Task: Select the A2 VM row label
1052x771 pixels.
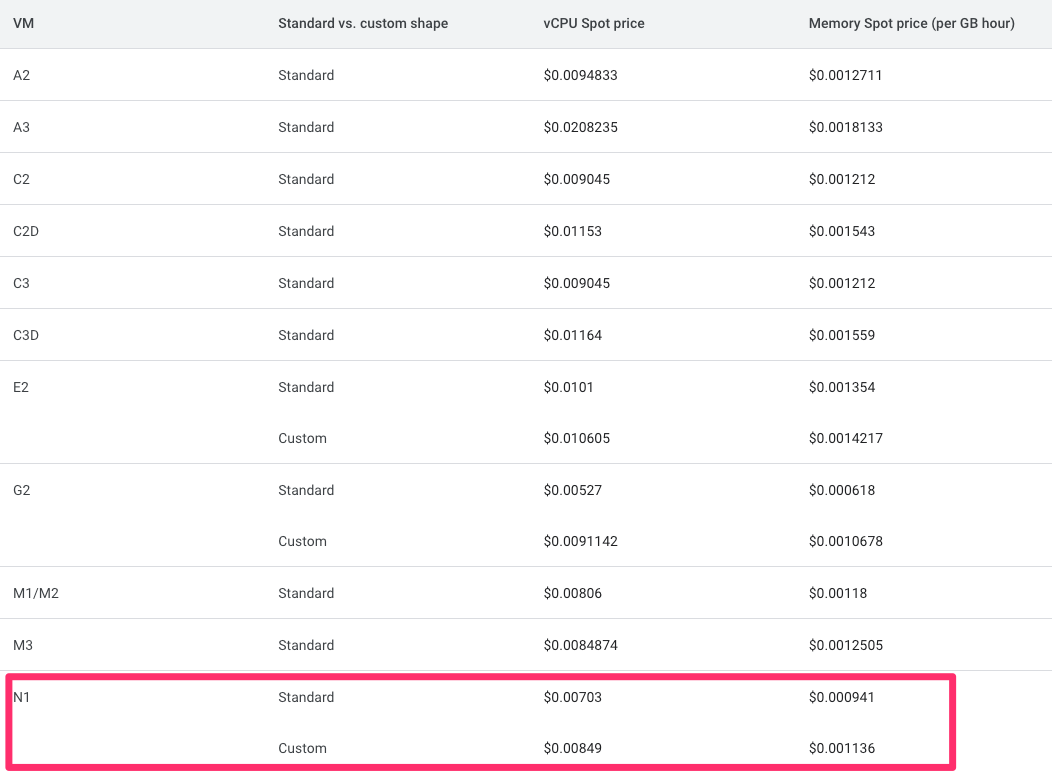Action: pos(22,75)
